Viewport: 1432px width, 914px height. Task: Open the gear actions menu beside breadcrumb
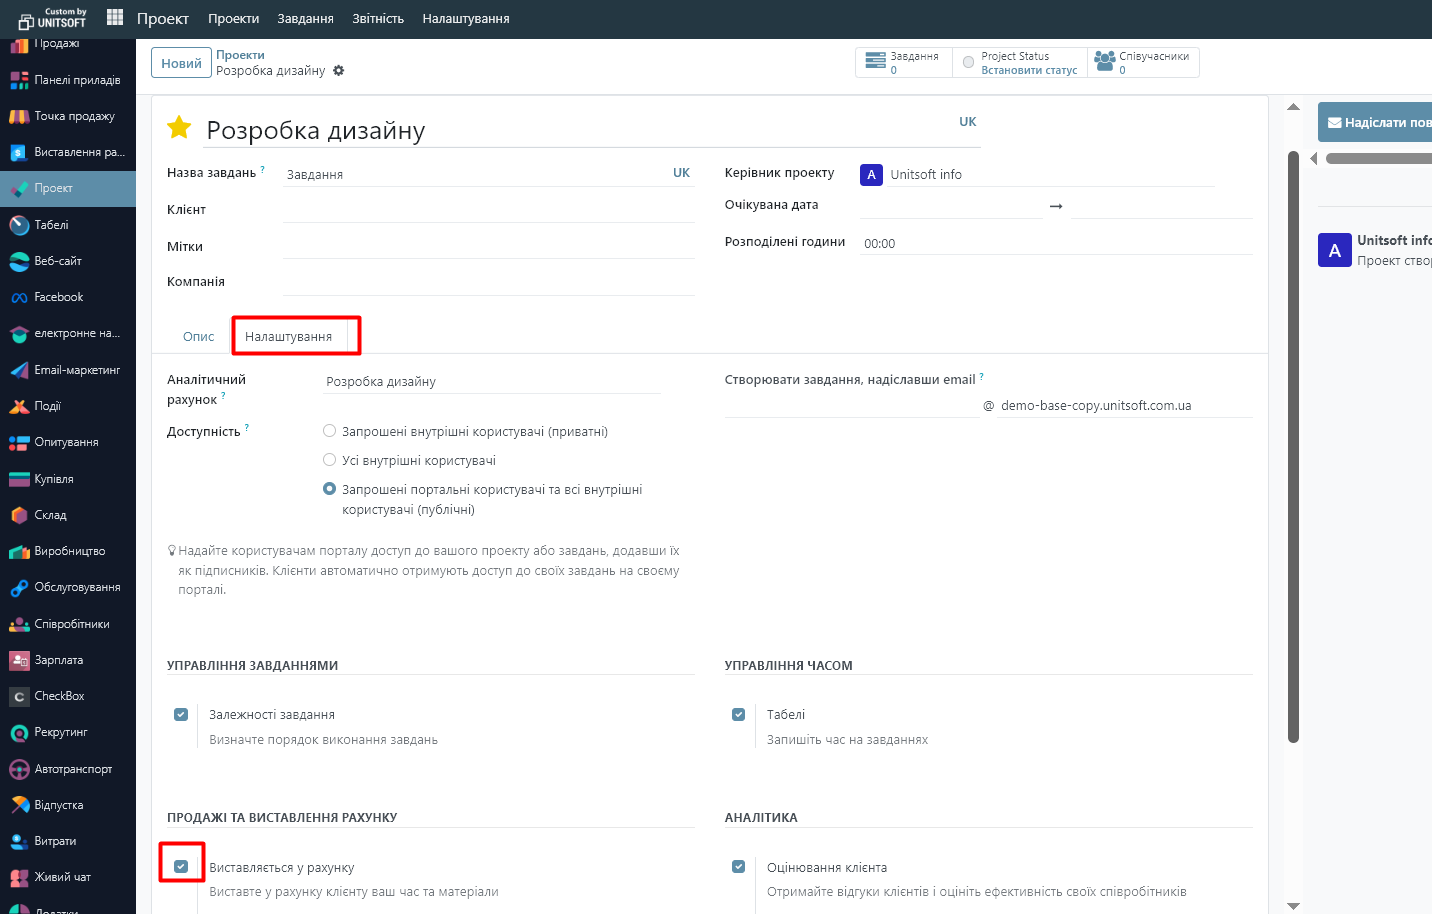(339, 71)
